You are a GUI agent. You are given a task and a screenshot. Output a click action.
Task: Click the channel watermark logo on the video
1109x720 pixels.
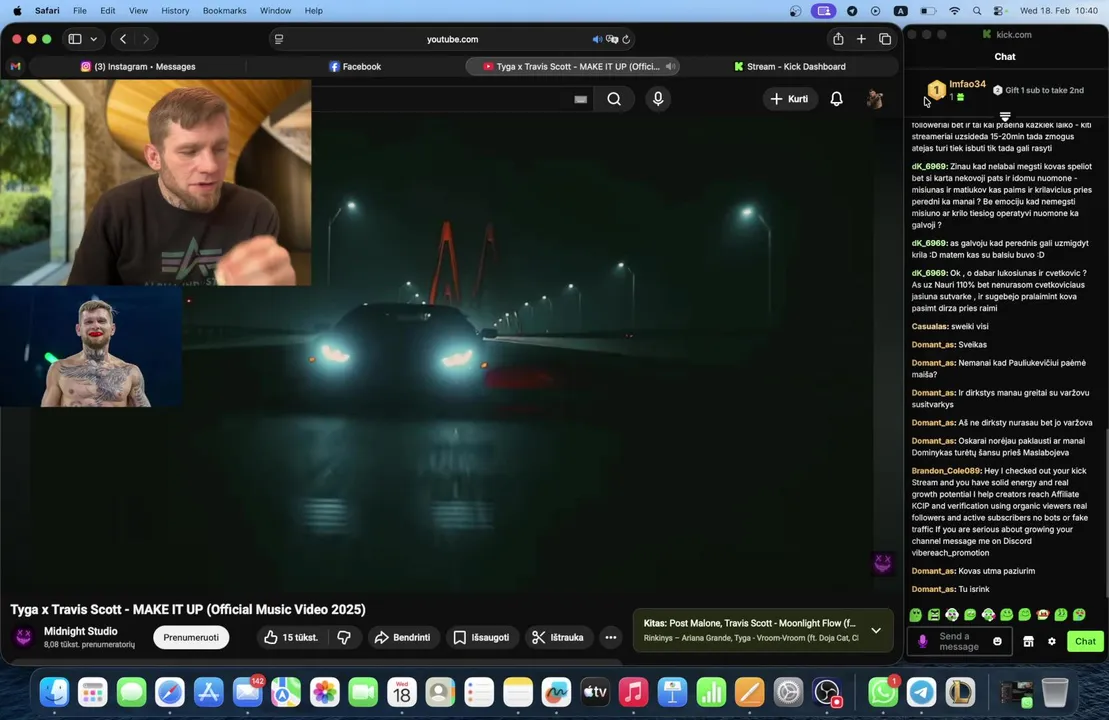tap(883, 562)
